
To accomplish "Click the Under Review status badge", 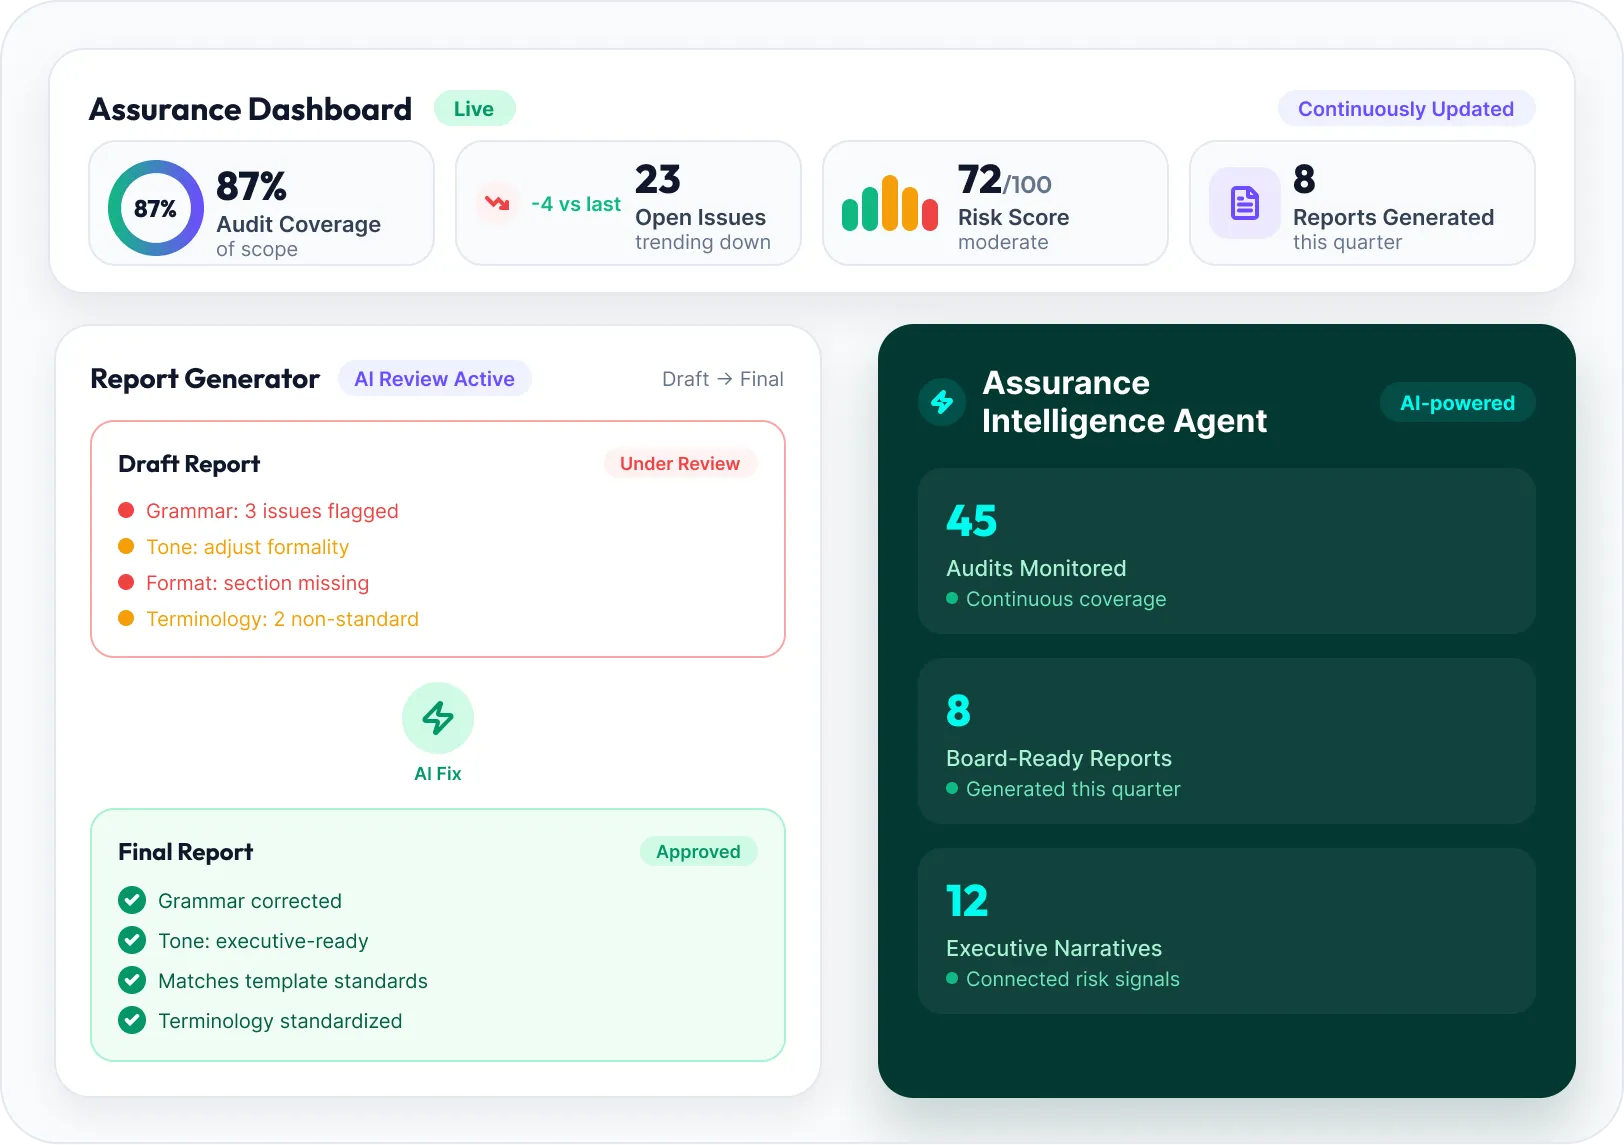I will click(x=680, y=464).
